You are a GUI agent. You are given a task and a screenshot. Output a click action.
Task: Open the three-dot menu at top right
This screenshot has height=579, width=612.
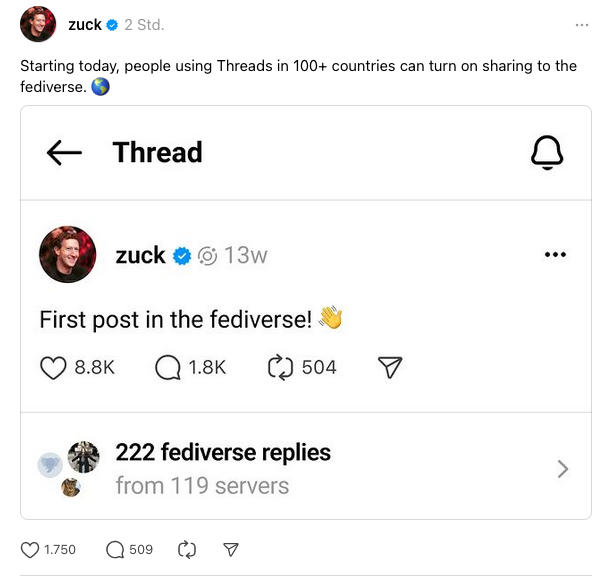[582, 24]
